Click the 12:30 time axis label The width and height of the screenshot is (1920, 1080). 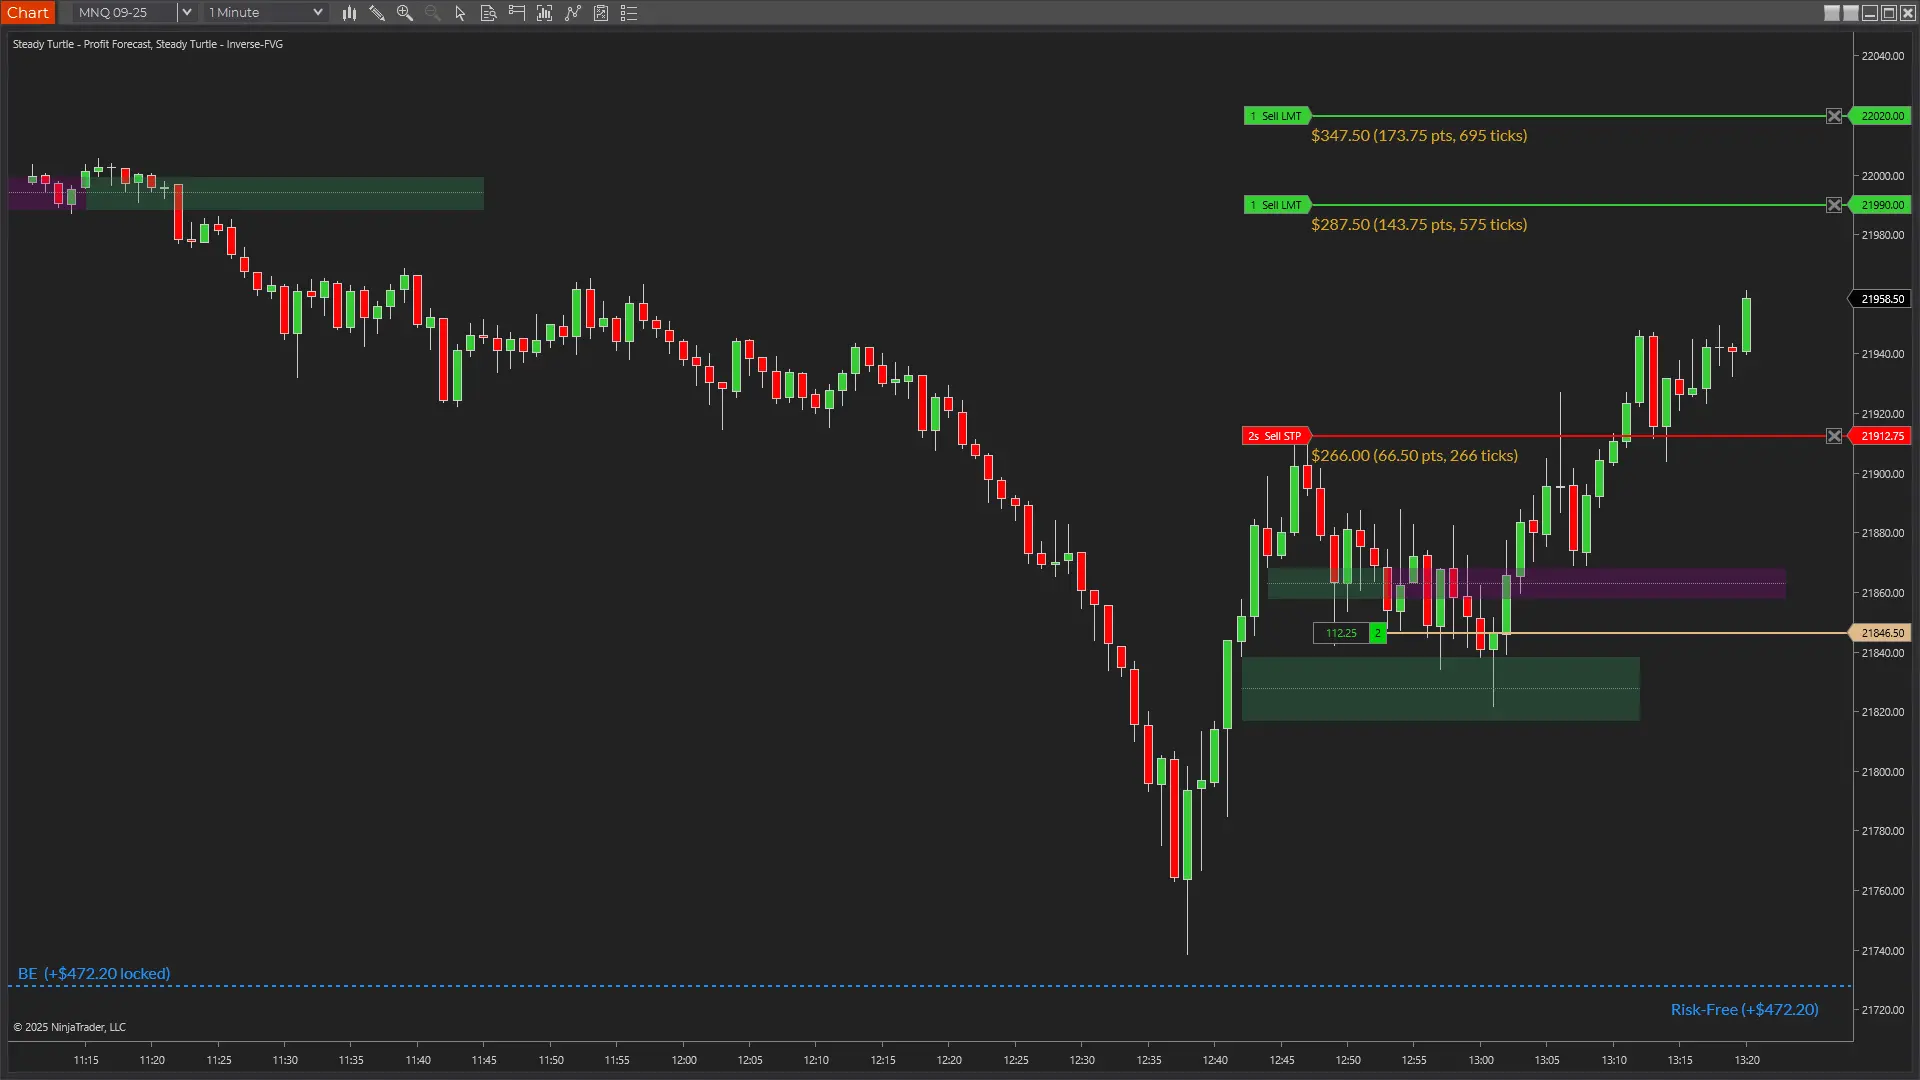point(1082,1060)
